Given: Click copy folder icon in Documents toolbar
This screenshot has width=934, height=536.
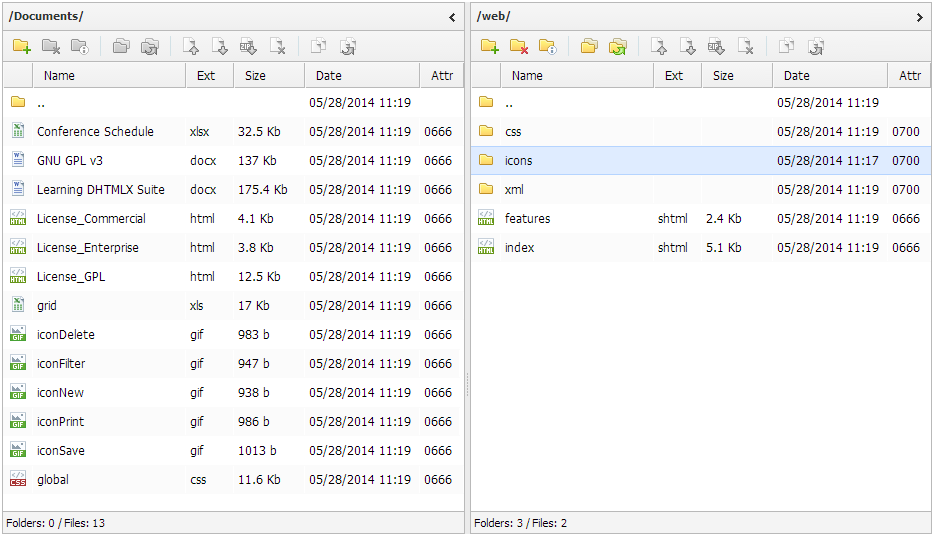Looking at the screenshot, I should [122, 46].
